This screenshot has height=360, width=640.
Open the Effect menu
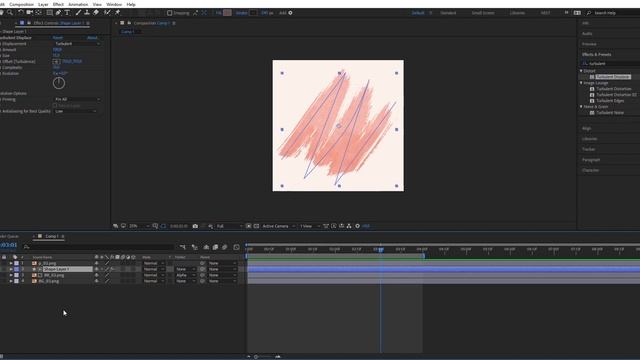tap(58, 4)
